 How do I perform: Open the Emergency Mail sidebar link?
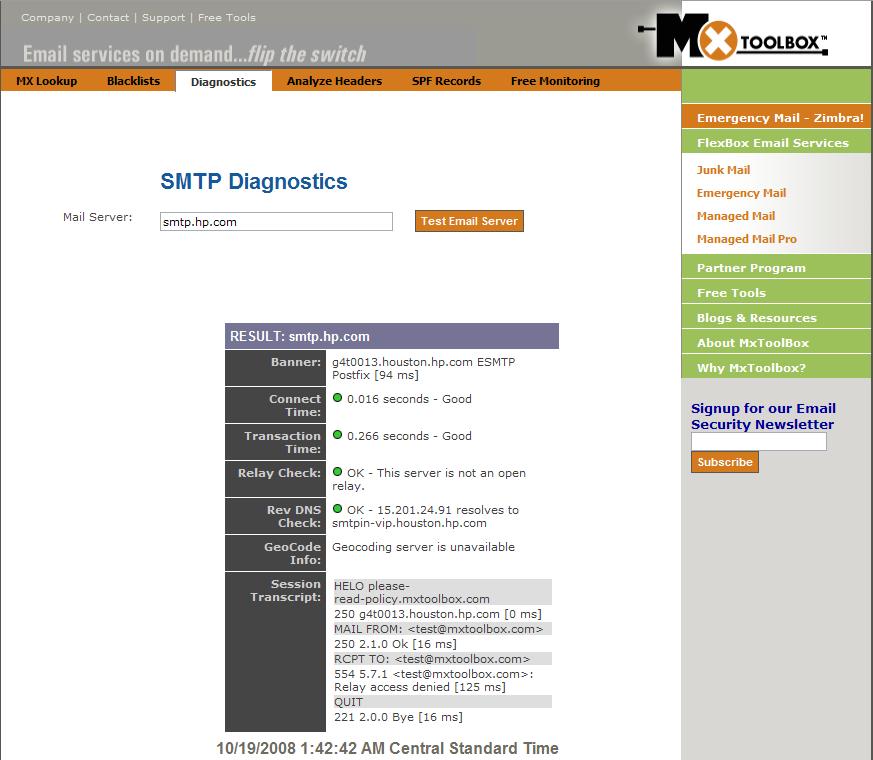tap(742, 193)
